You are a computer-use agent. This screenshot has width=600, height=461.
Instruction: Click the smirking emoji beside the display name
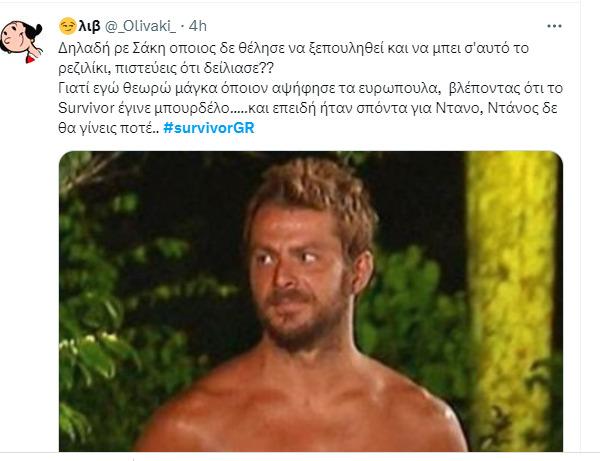(67, 26)
